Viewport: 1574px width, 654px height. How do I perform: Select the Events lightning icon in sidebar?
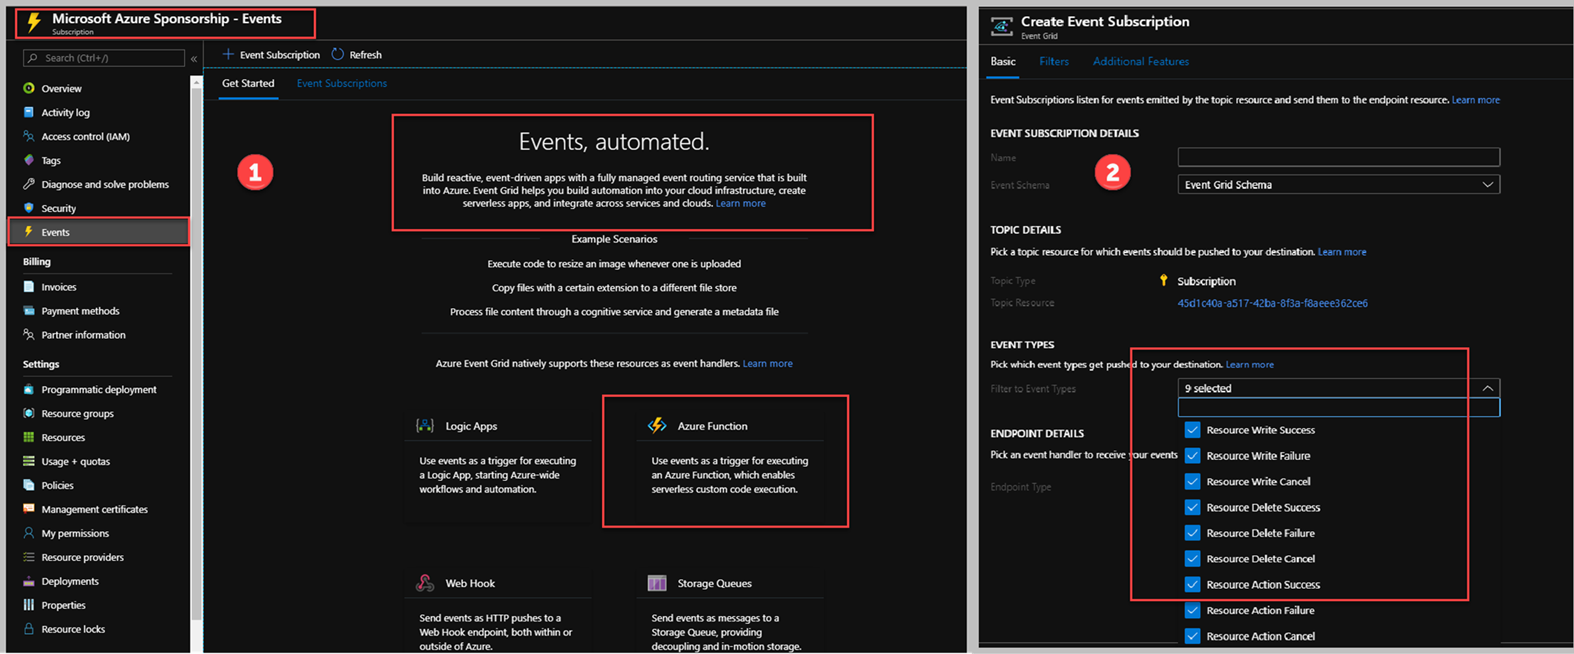pos(29,232)
